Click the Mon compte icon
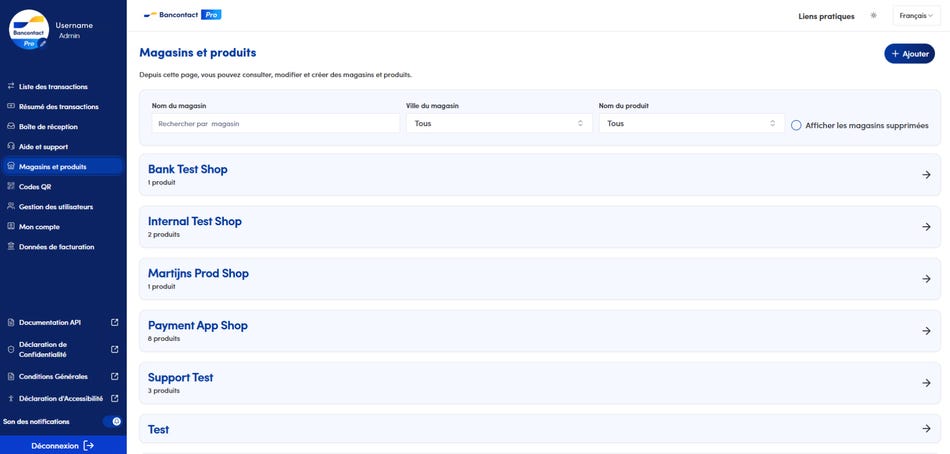The image size is (950, 454). (10, 226)
